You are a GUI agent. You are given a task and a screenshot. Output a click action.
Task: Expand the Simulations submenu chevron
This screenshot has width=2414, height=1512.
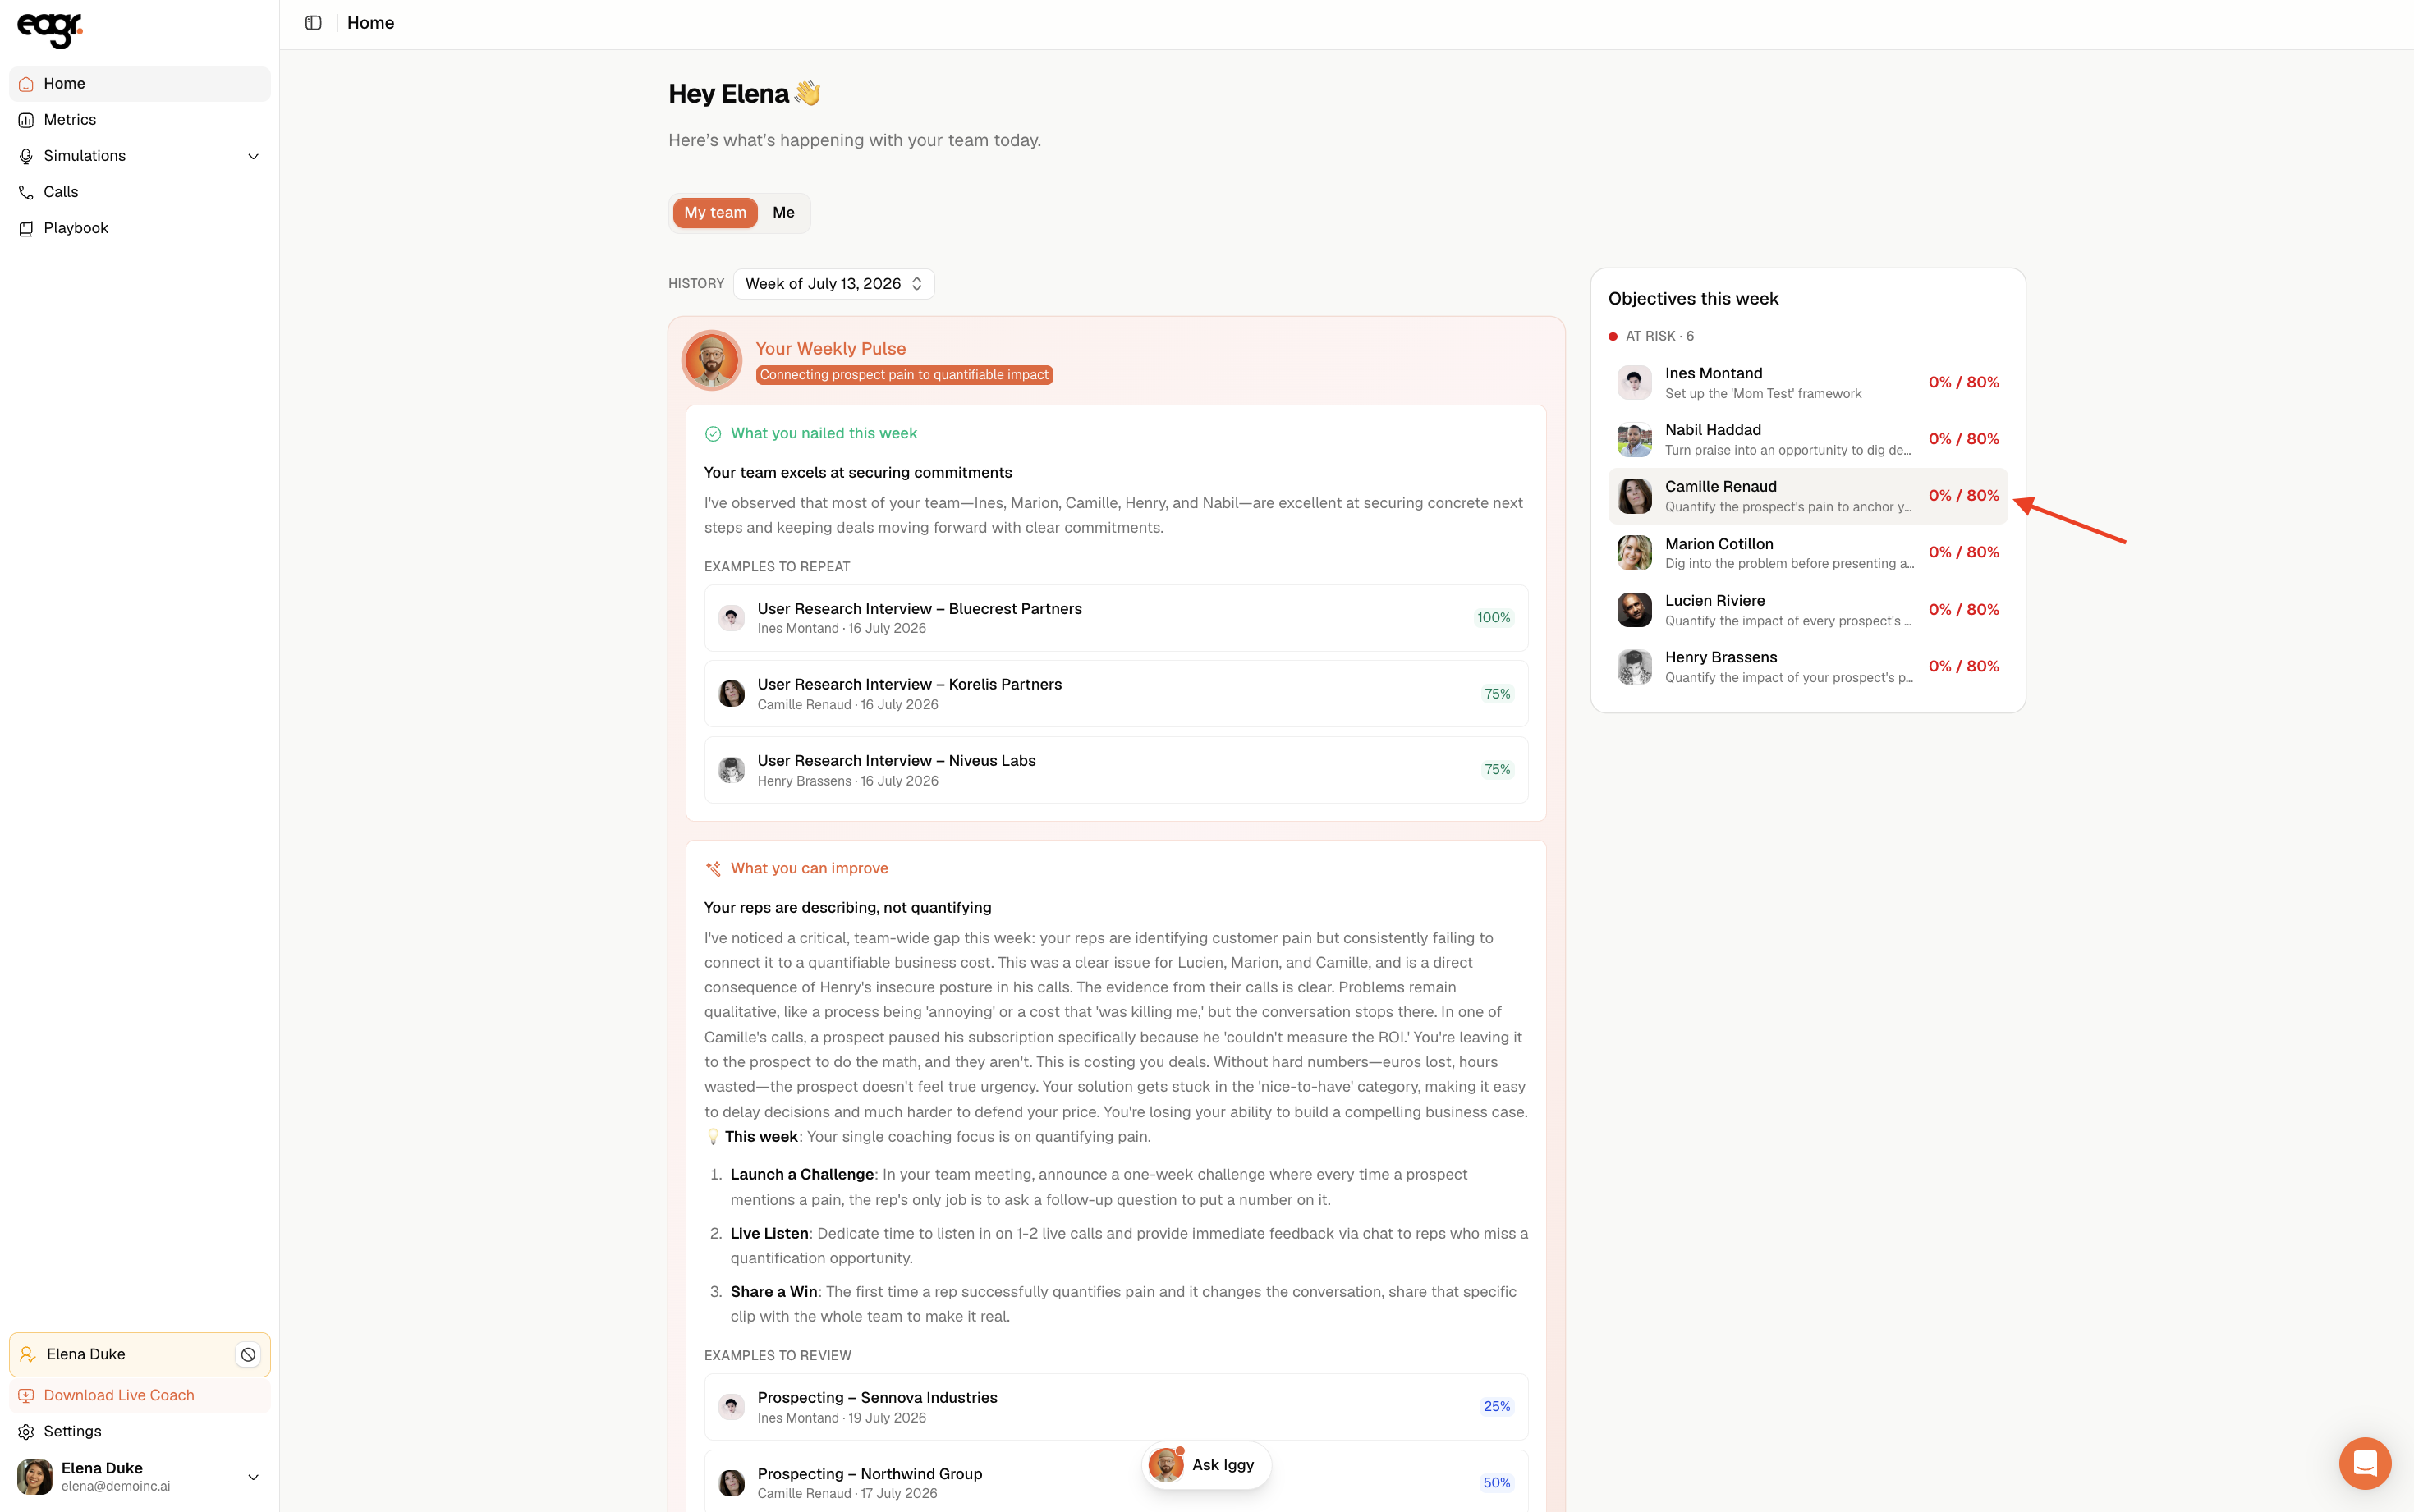253,156
